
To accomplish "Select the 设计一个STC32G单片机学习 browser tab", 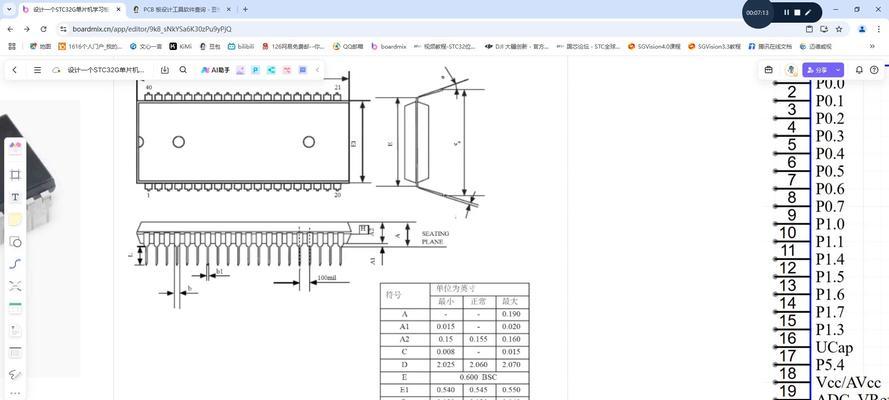I will point(71,10).
